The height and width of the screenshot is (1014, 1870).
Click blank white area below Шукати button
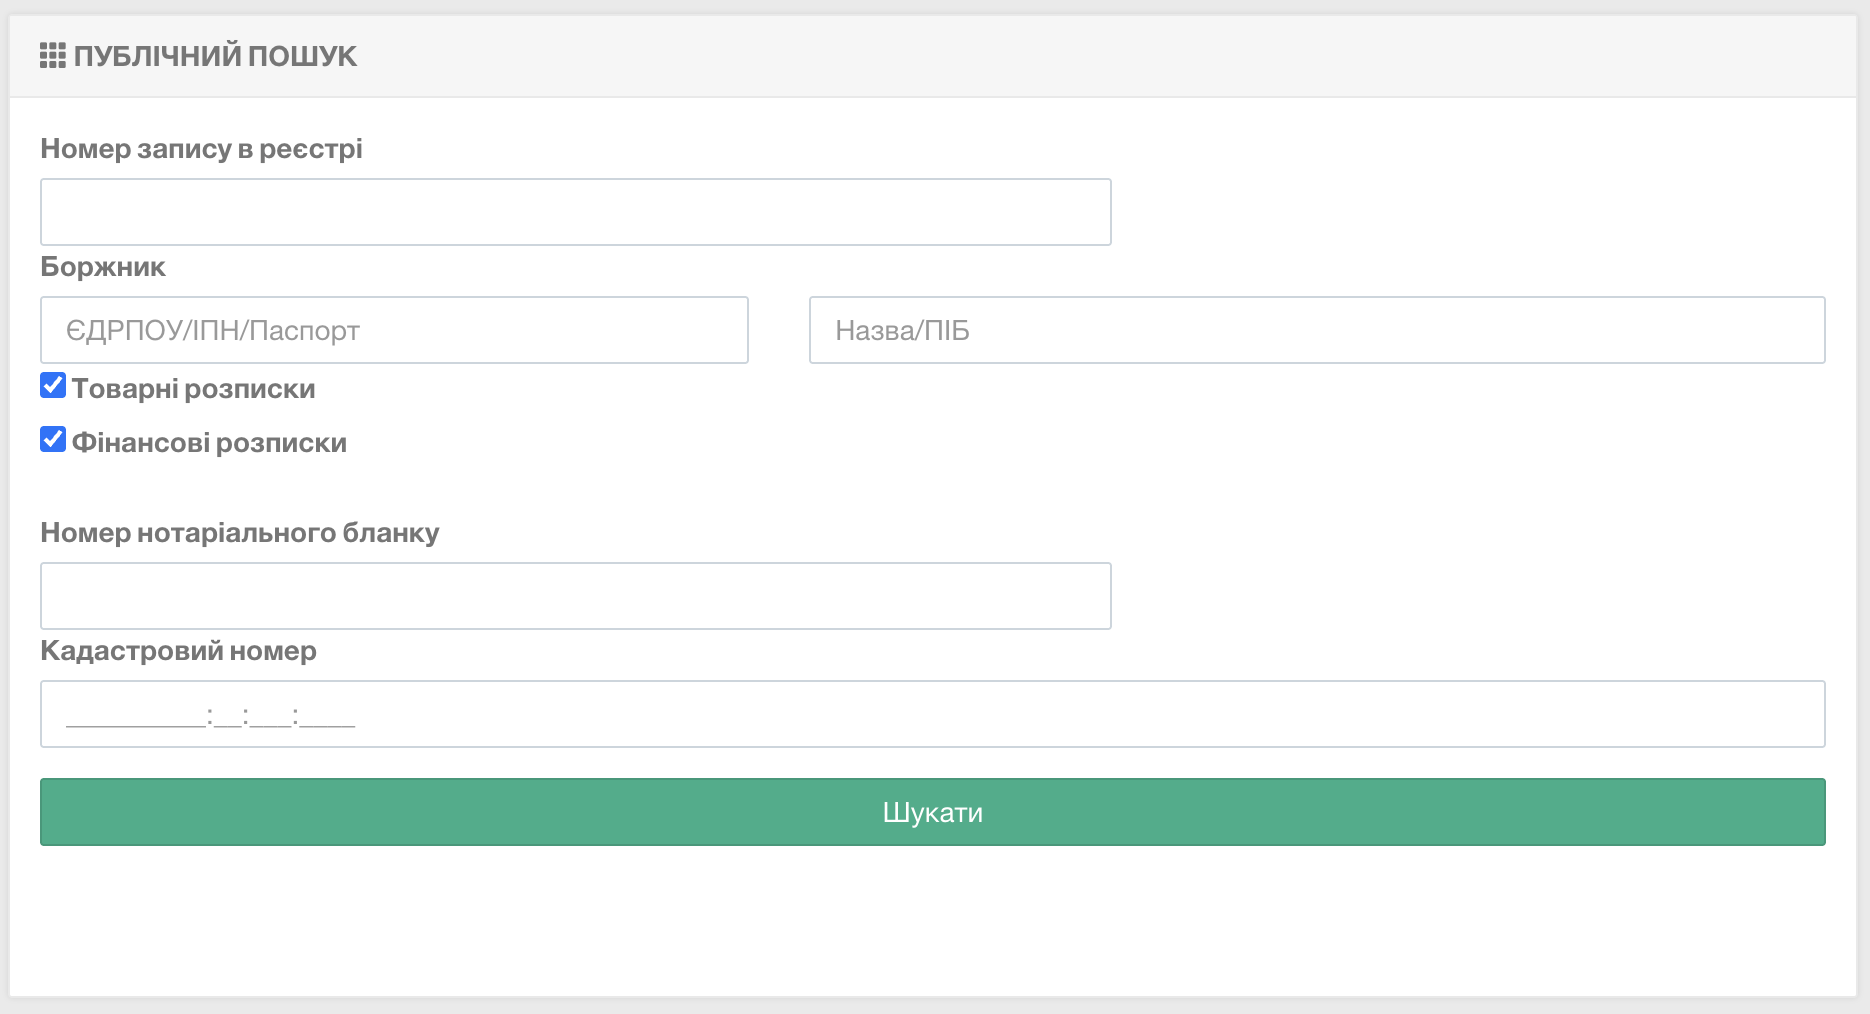[932, 920]
